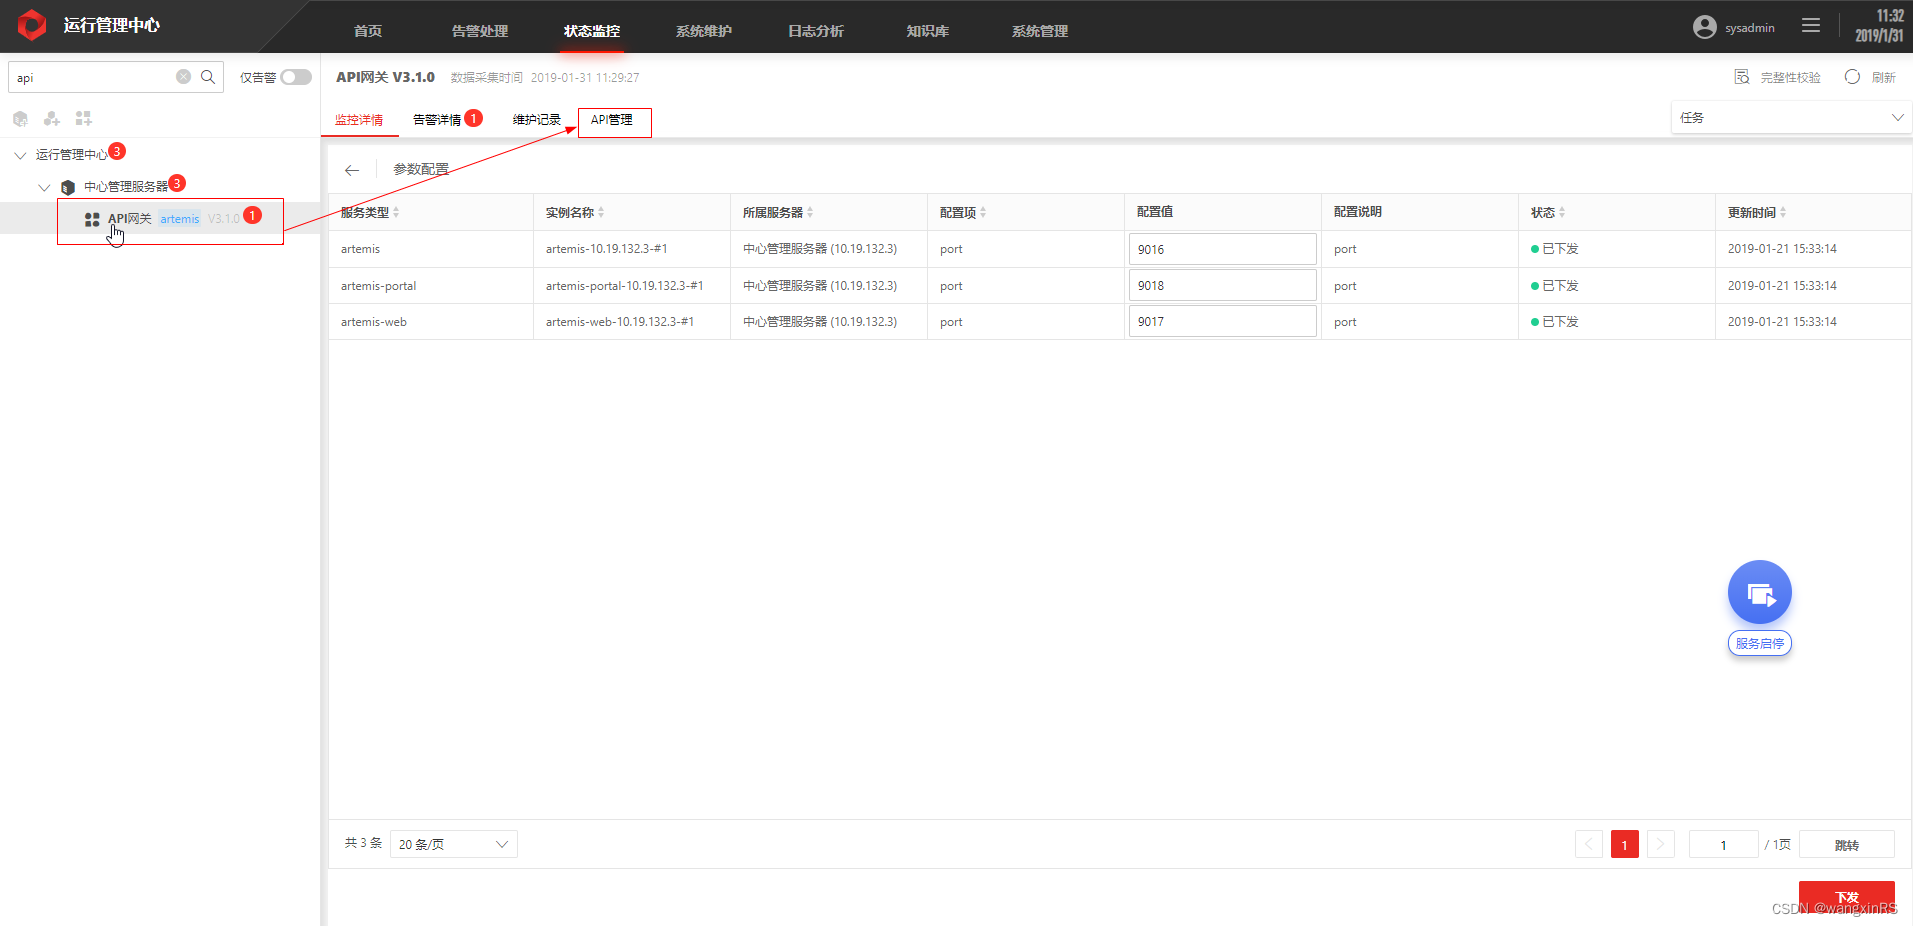The image size is (1913, 926).
Task: Click the API网关 four-square icon
Action: coord(92,220)
